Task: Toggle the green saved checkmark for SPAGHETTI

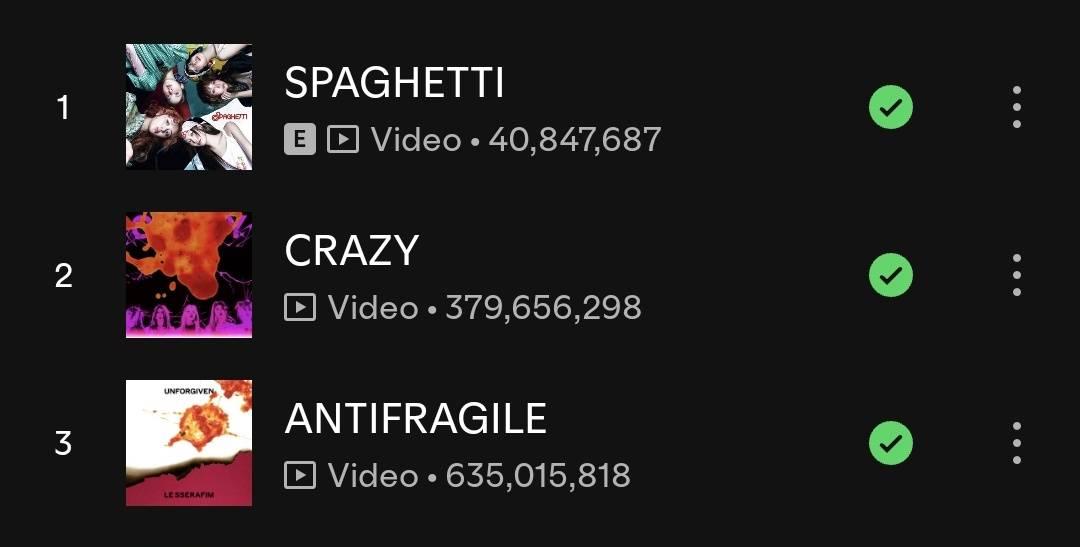Action: (x=890, y=107)
